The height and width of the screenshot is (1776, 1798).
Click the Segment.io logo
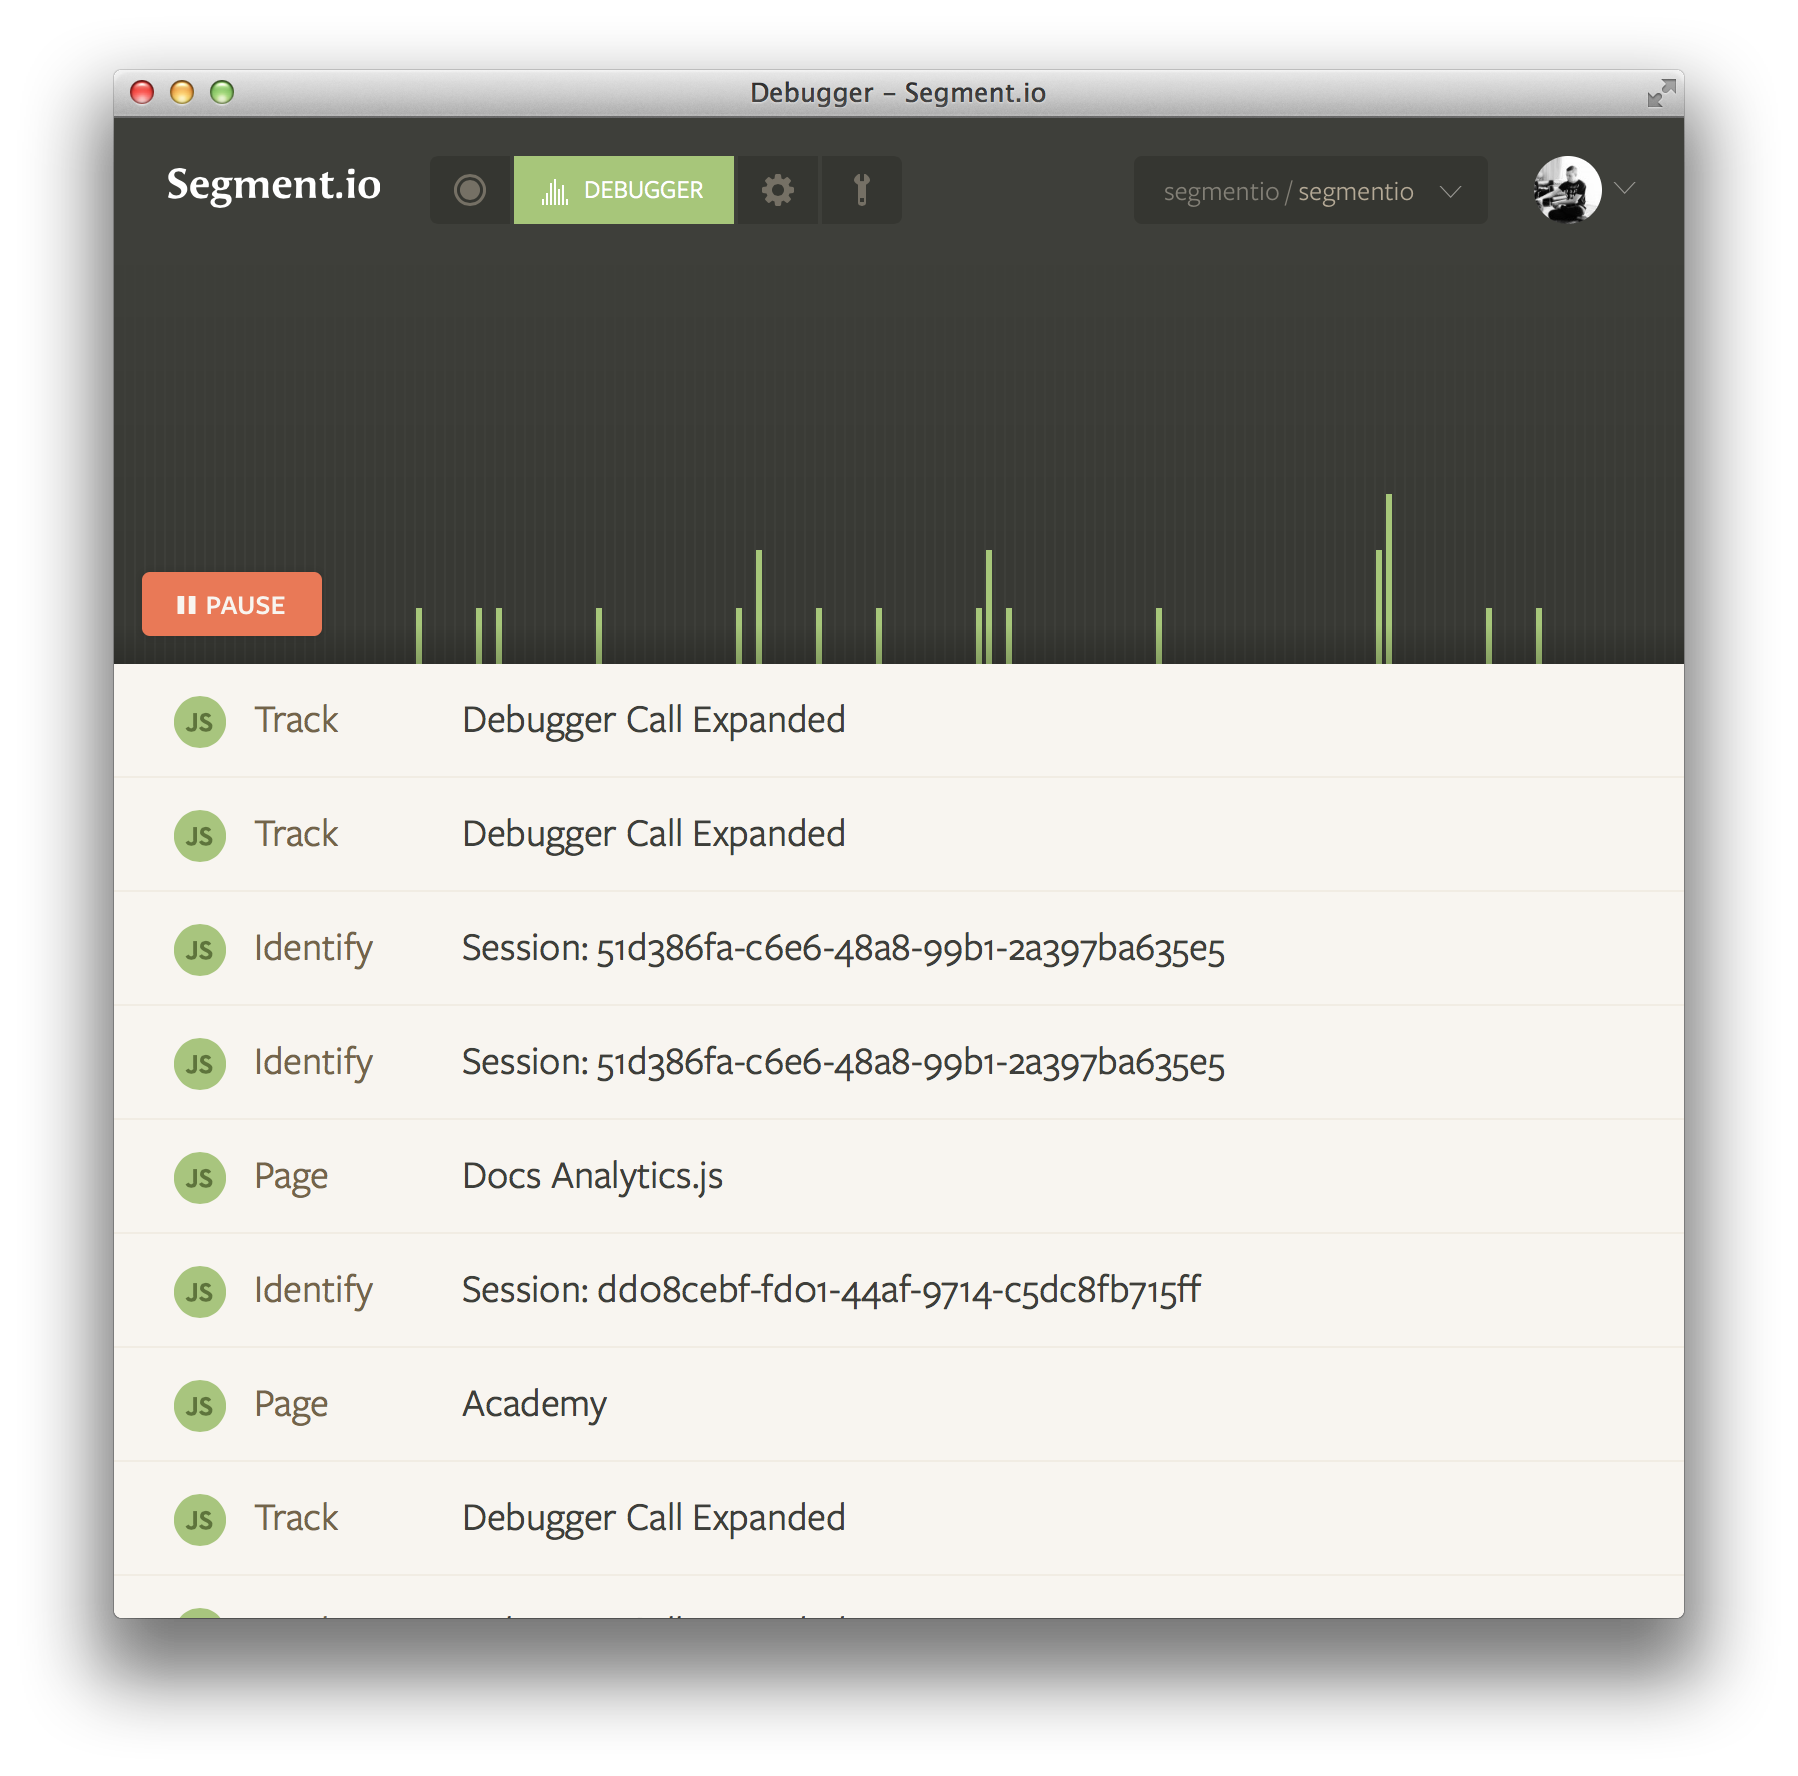[x=273, y=185]
